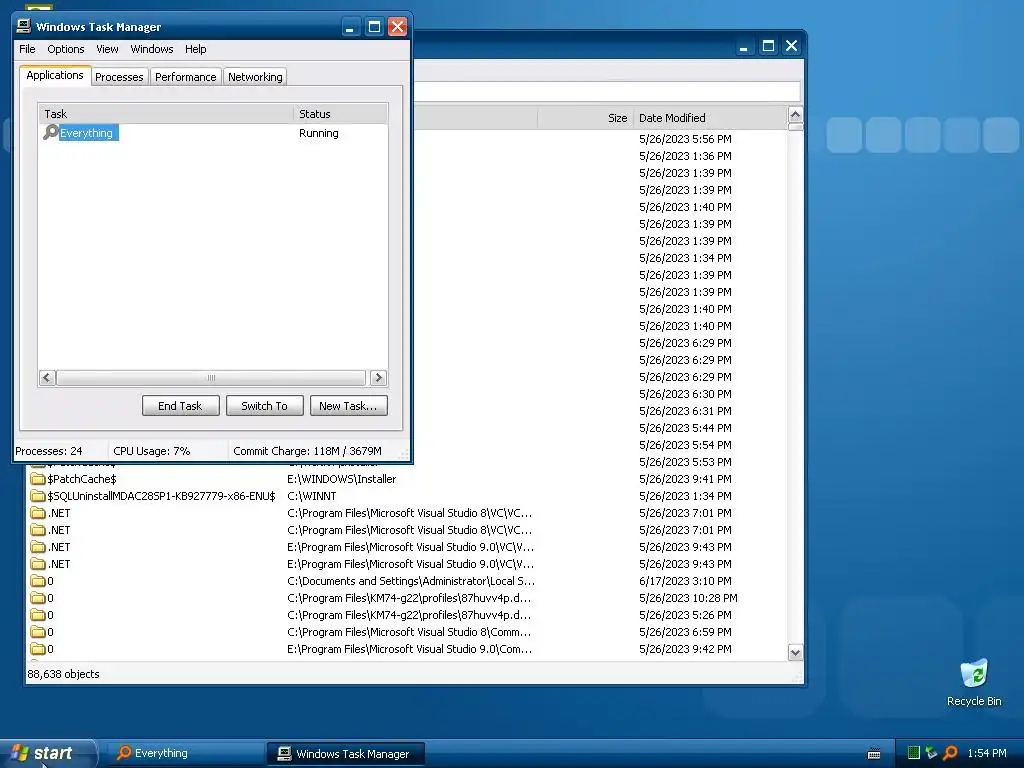
Task: Click the task list left scroll arrow
Action: pos(47,378)
